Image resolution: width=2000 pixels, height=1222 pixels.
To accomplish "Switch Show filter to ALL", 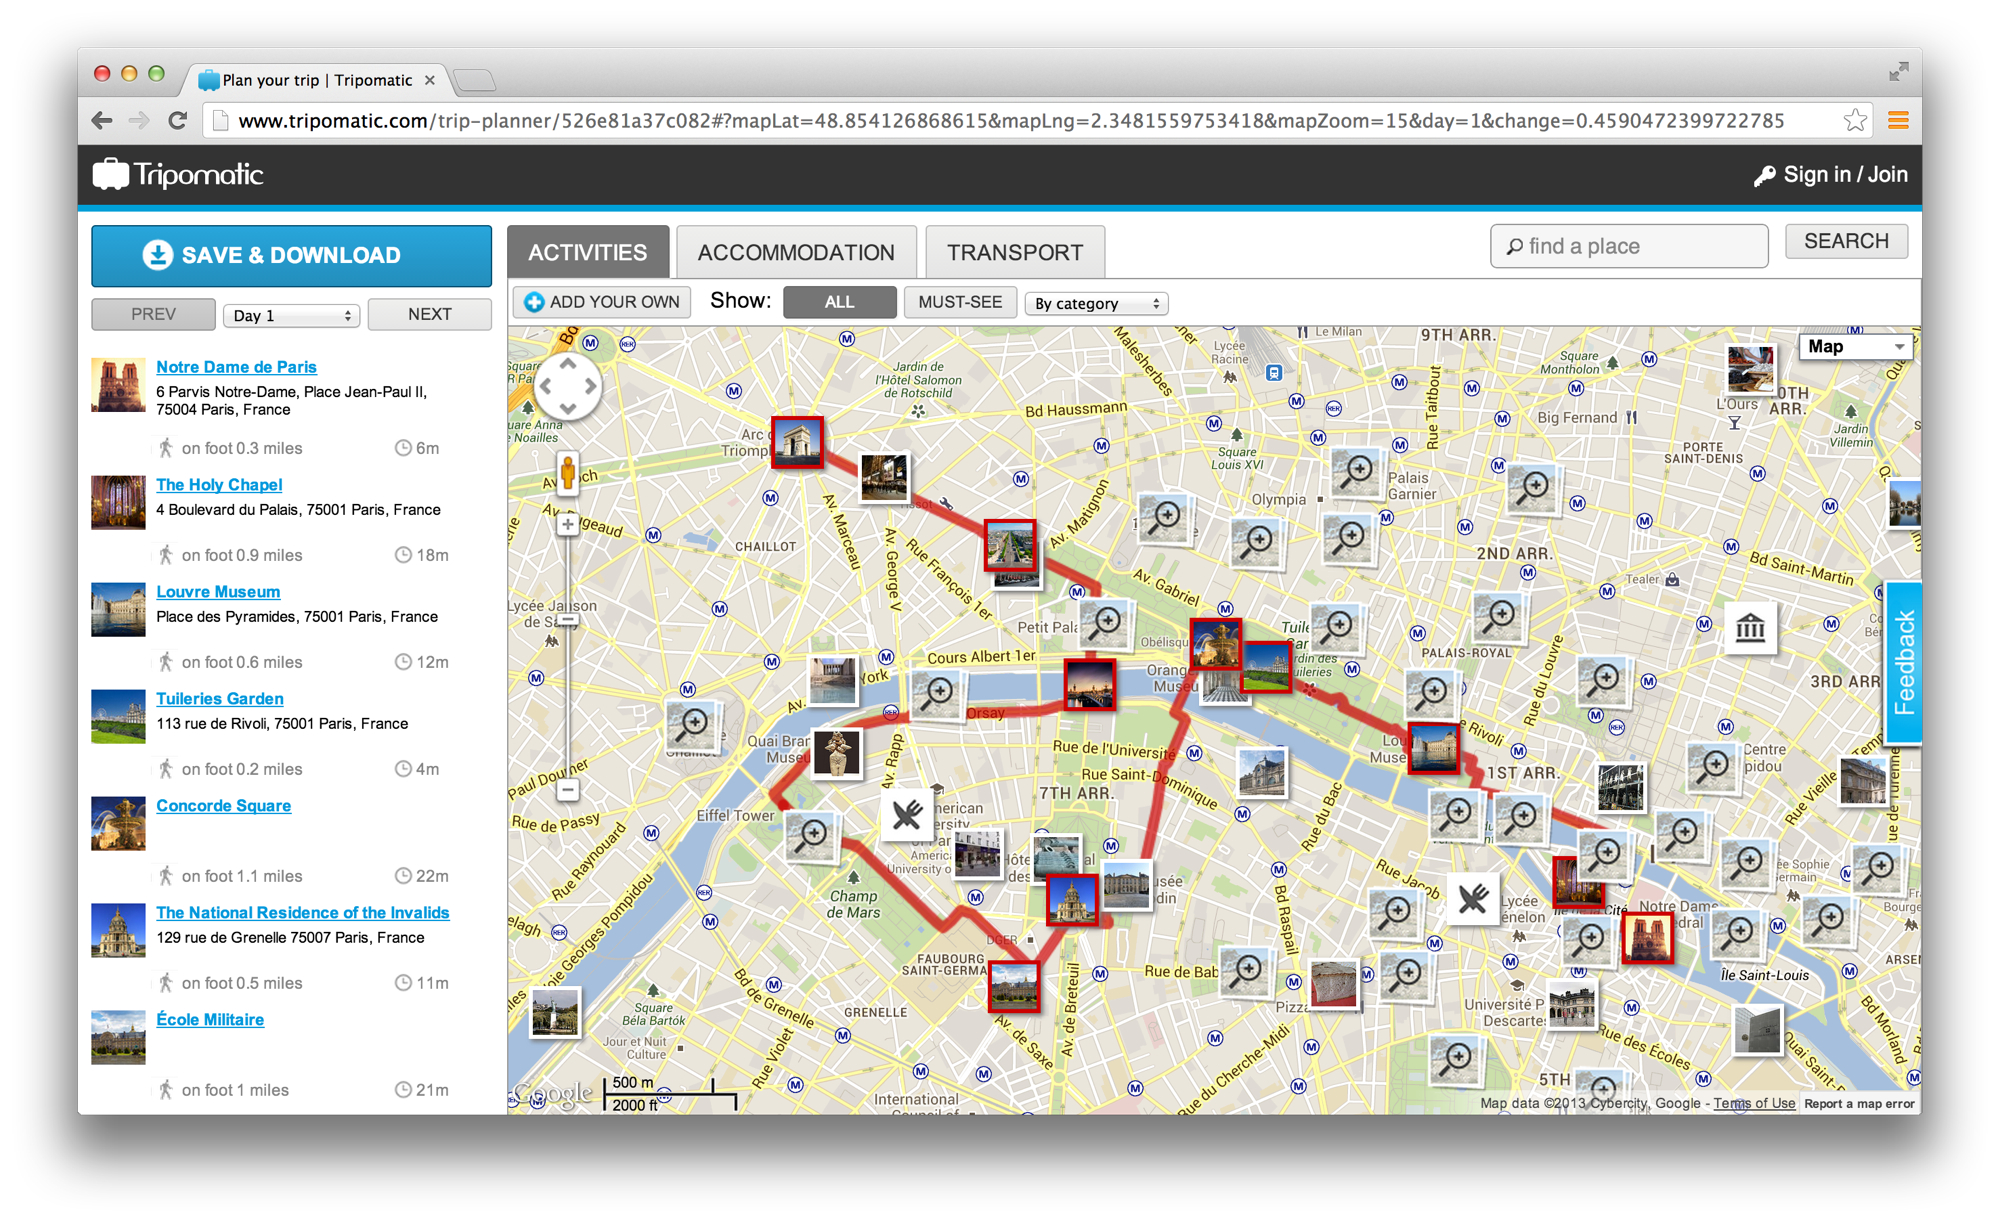I will point(839,302).
